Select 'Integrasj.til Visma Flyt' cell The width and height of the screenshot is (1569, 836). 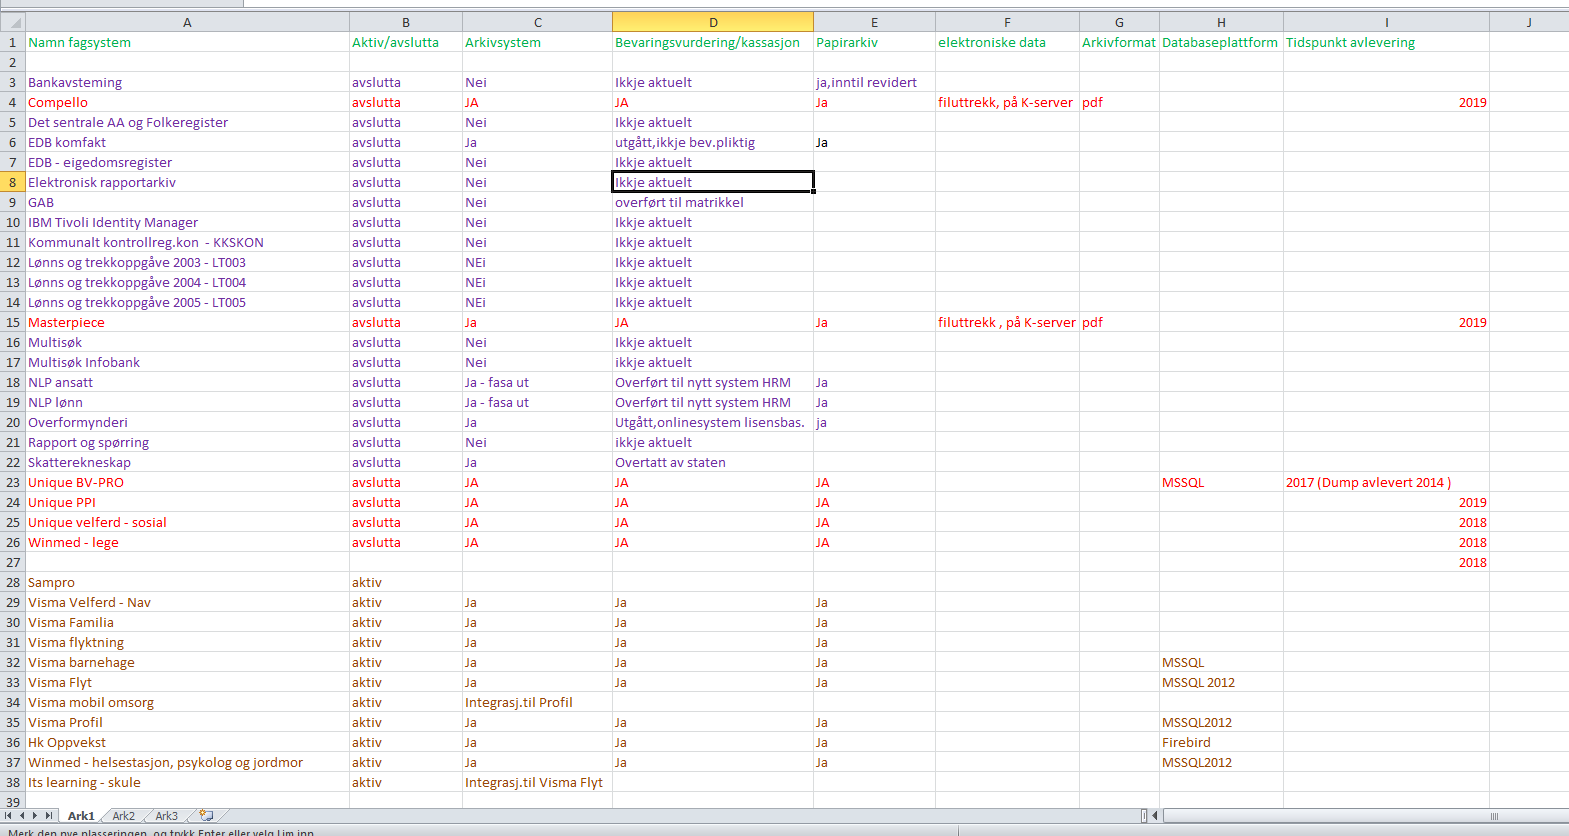tap(537, 782)
